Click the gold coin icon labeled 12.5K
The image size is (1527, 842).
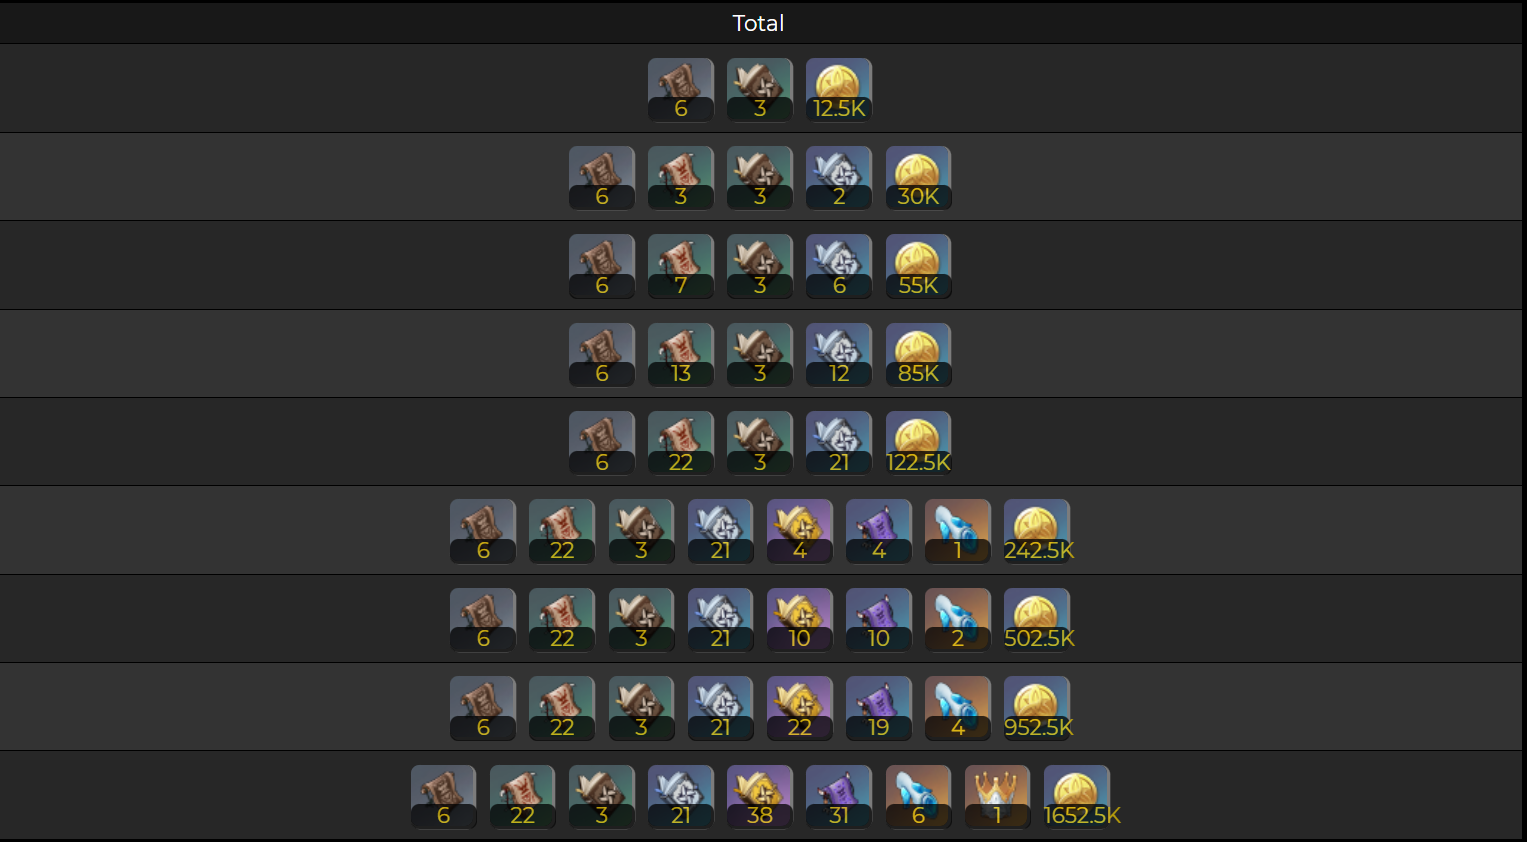pyautogui.click(x=839, y=90)
